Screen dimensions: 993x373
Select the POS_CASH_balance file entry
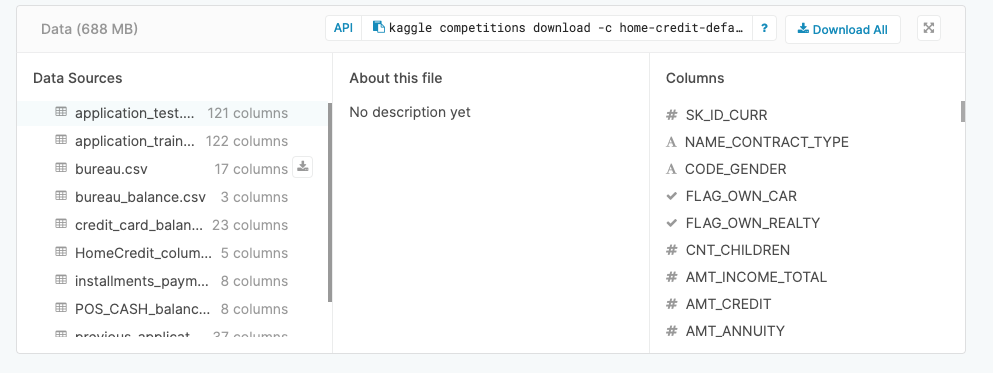[172, 309]
